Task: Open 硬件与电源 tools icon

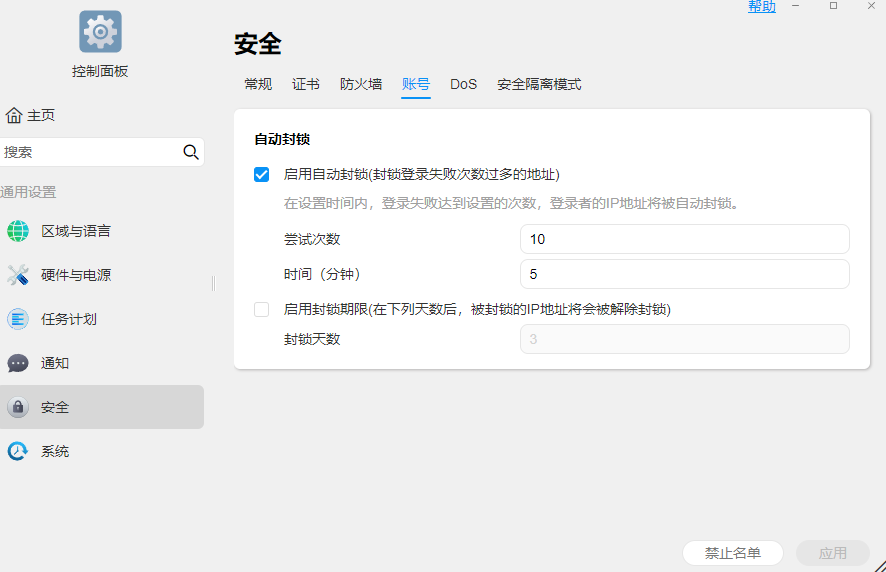Action: (18, 275)
